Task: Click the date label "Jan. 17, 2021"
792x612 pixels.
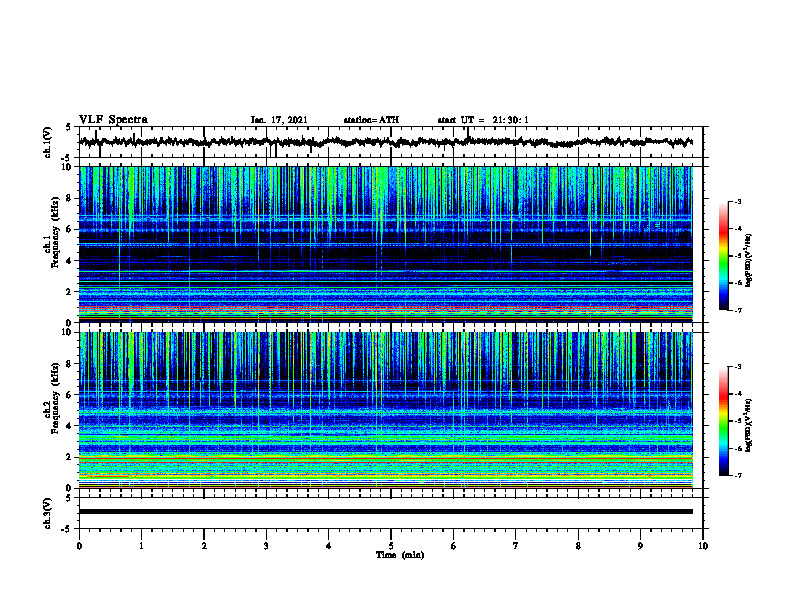Action: 279,120
